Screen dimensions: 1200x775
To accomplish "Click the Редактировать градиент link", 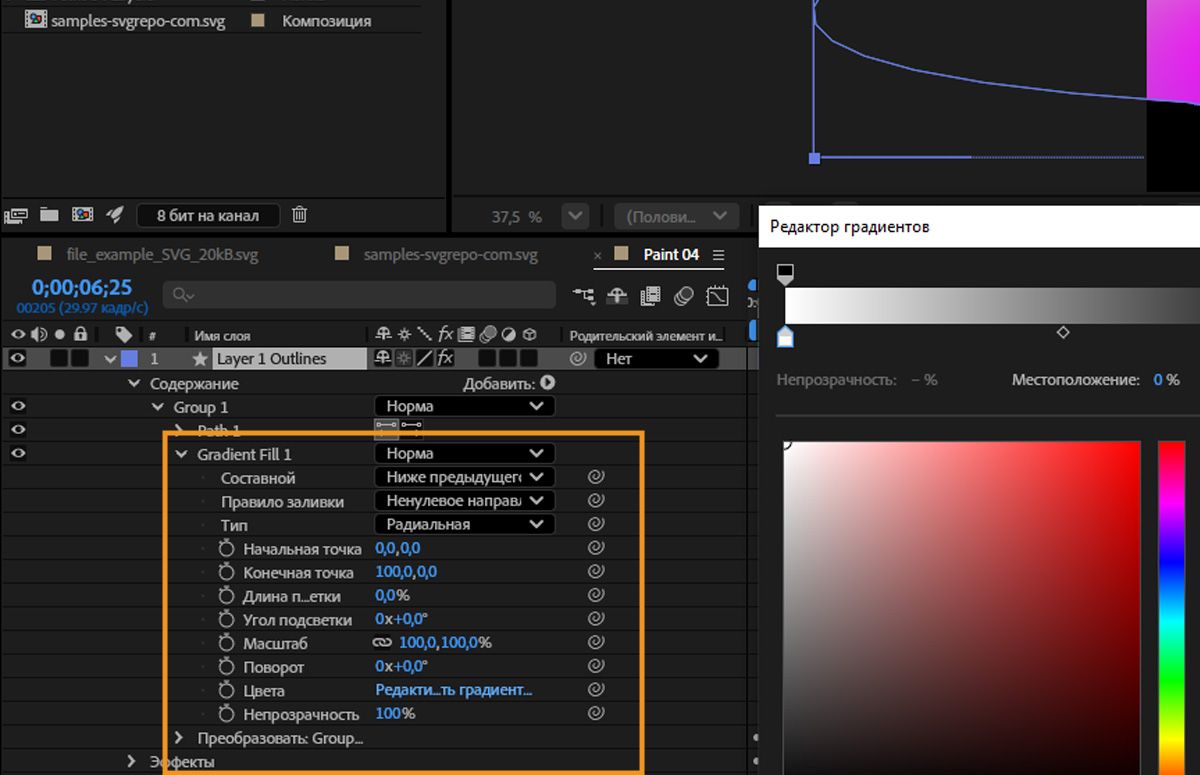I will (x=453, y=690).
